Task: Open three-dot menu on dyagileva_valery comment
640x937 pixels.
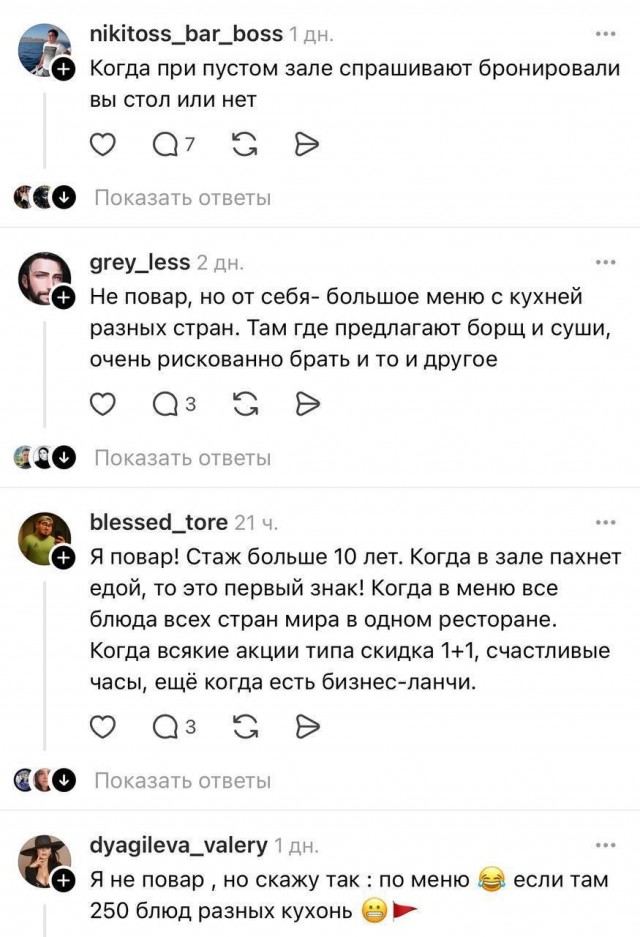Action: [x=605, y=845]
